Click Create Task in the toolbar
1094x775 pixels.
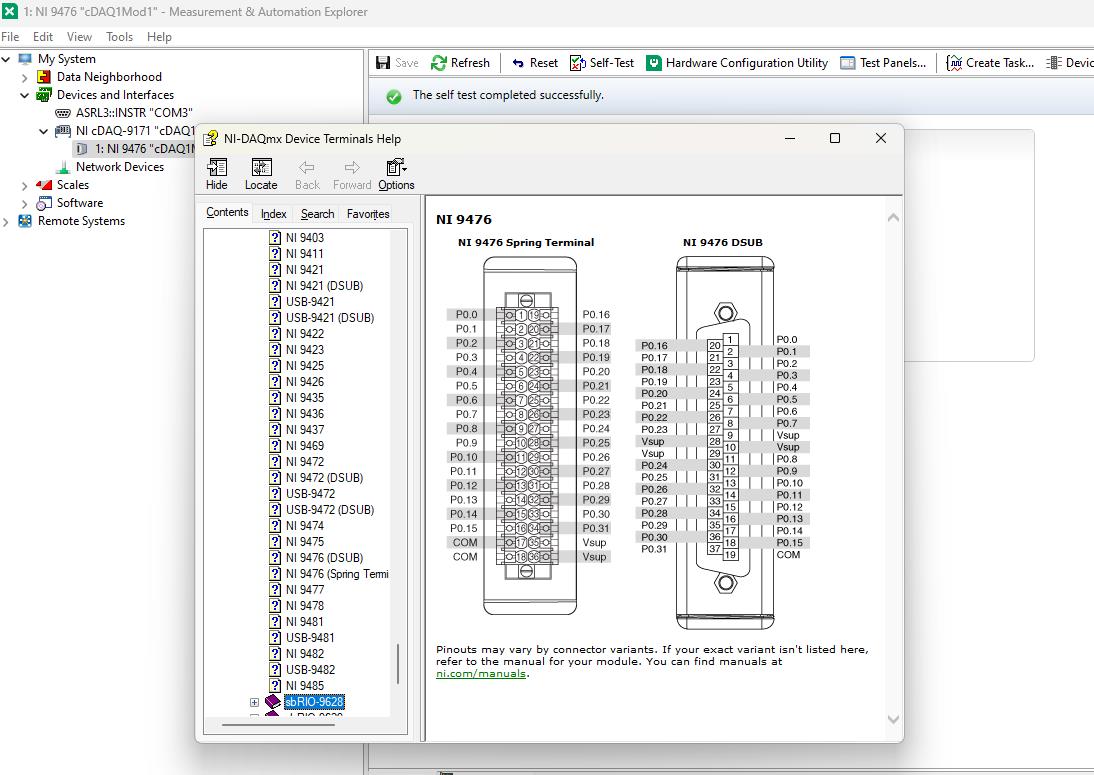(990, 63)
